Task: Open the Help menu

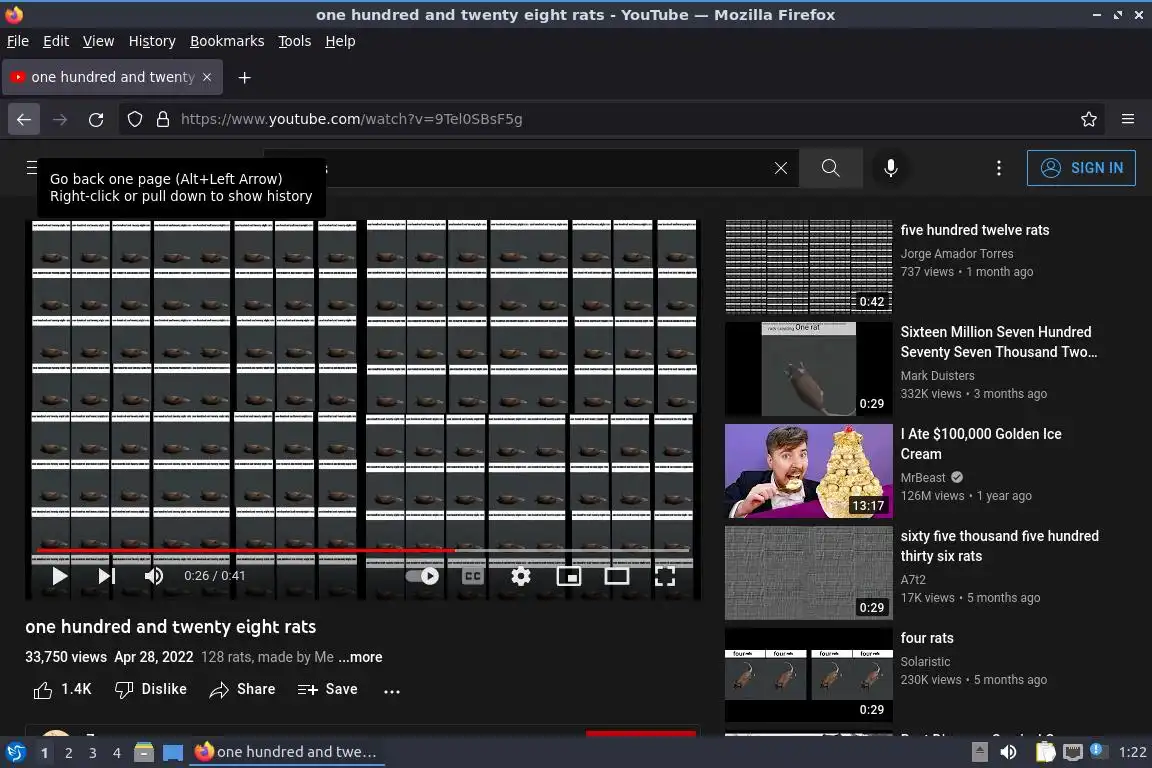Action: [340, 41]
